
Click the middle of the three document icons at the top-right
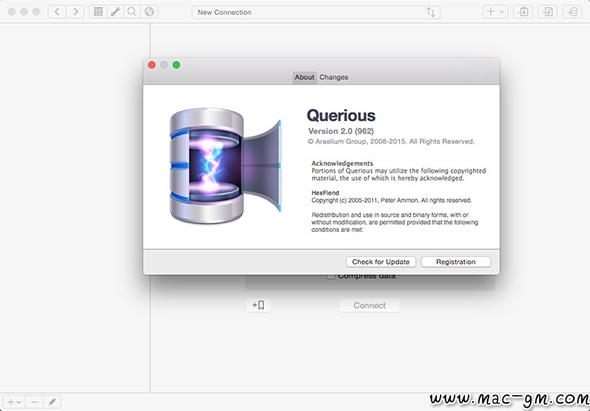click(547, 12)
